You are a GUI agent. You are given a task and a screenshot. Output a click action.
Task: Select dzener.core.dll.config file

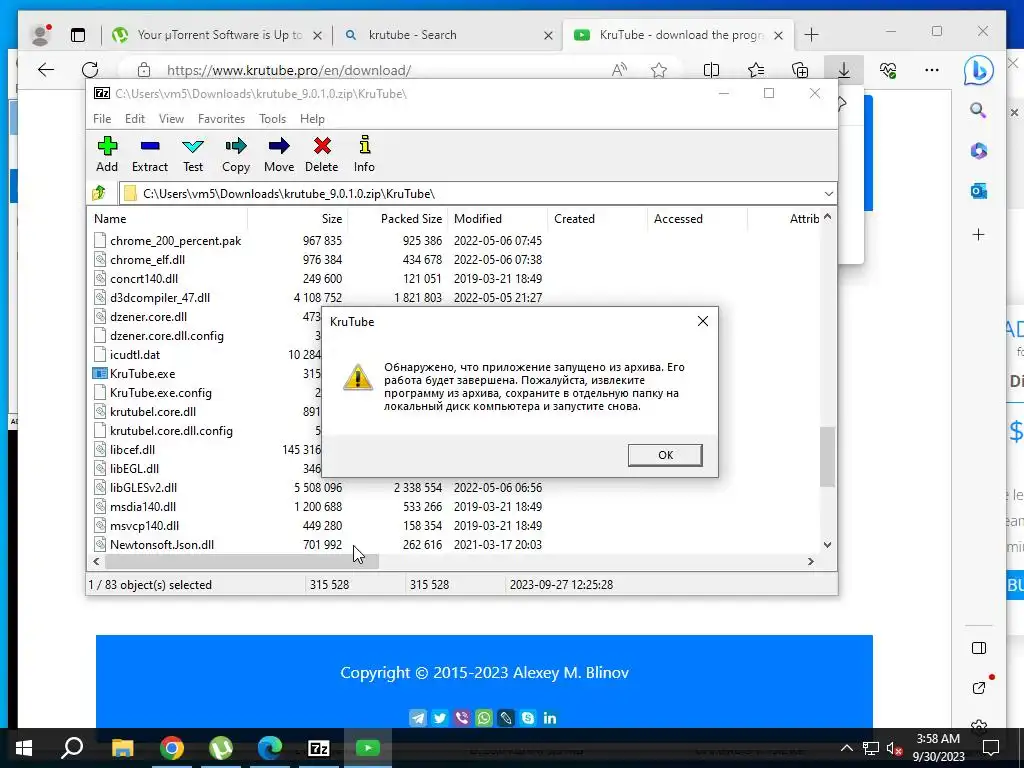tap(167, 336)
